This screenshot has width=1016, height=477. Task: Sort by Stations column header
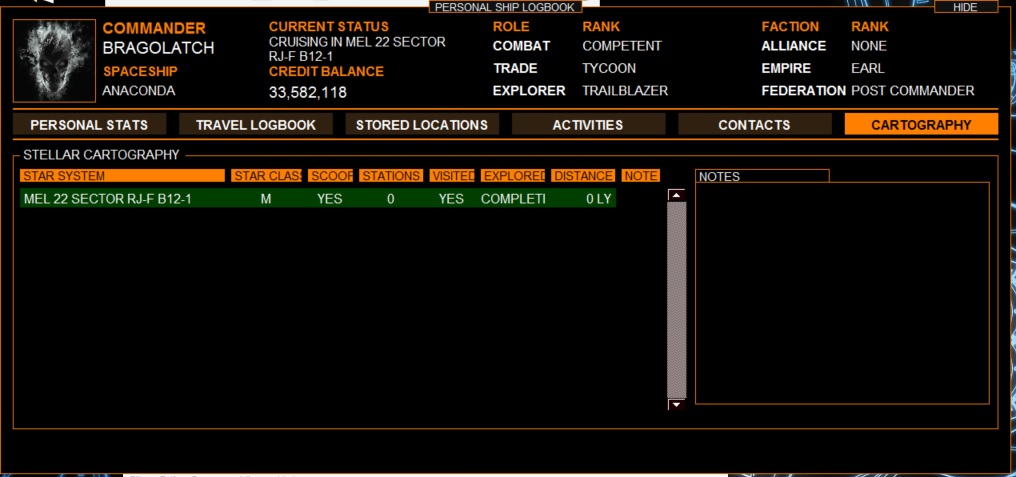(x=391, y=176)
